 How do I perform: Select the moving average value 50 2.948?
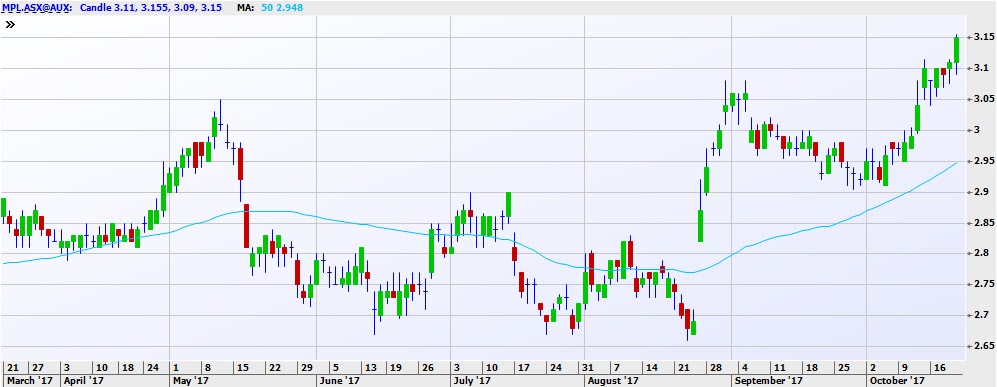[282, 8]
